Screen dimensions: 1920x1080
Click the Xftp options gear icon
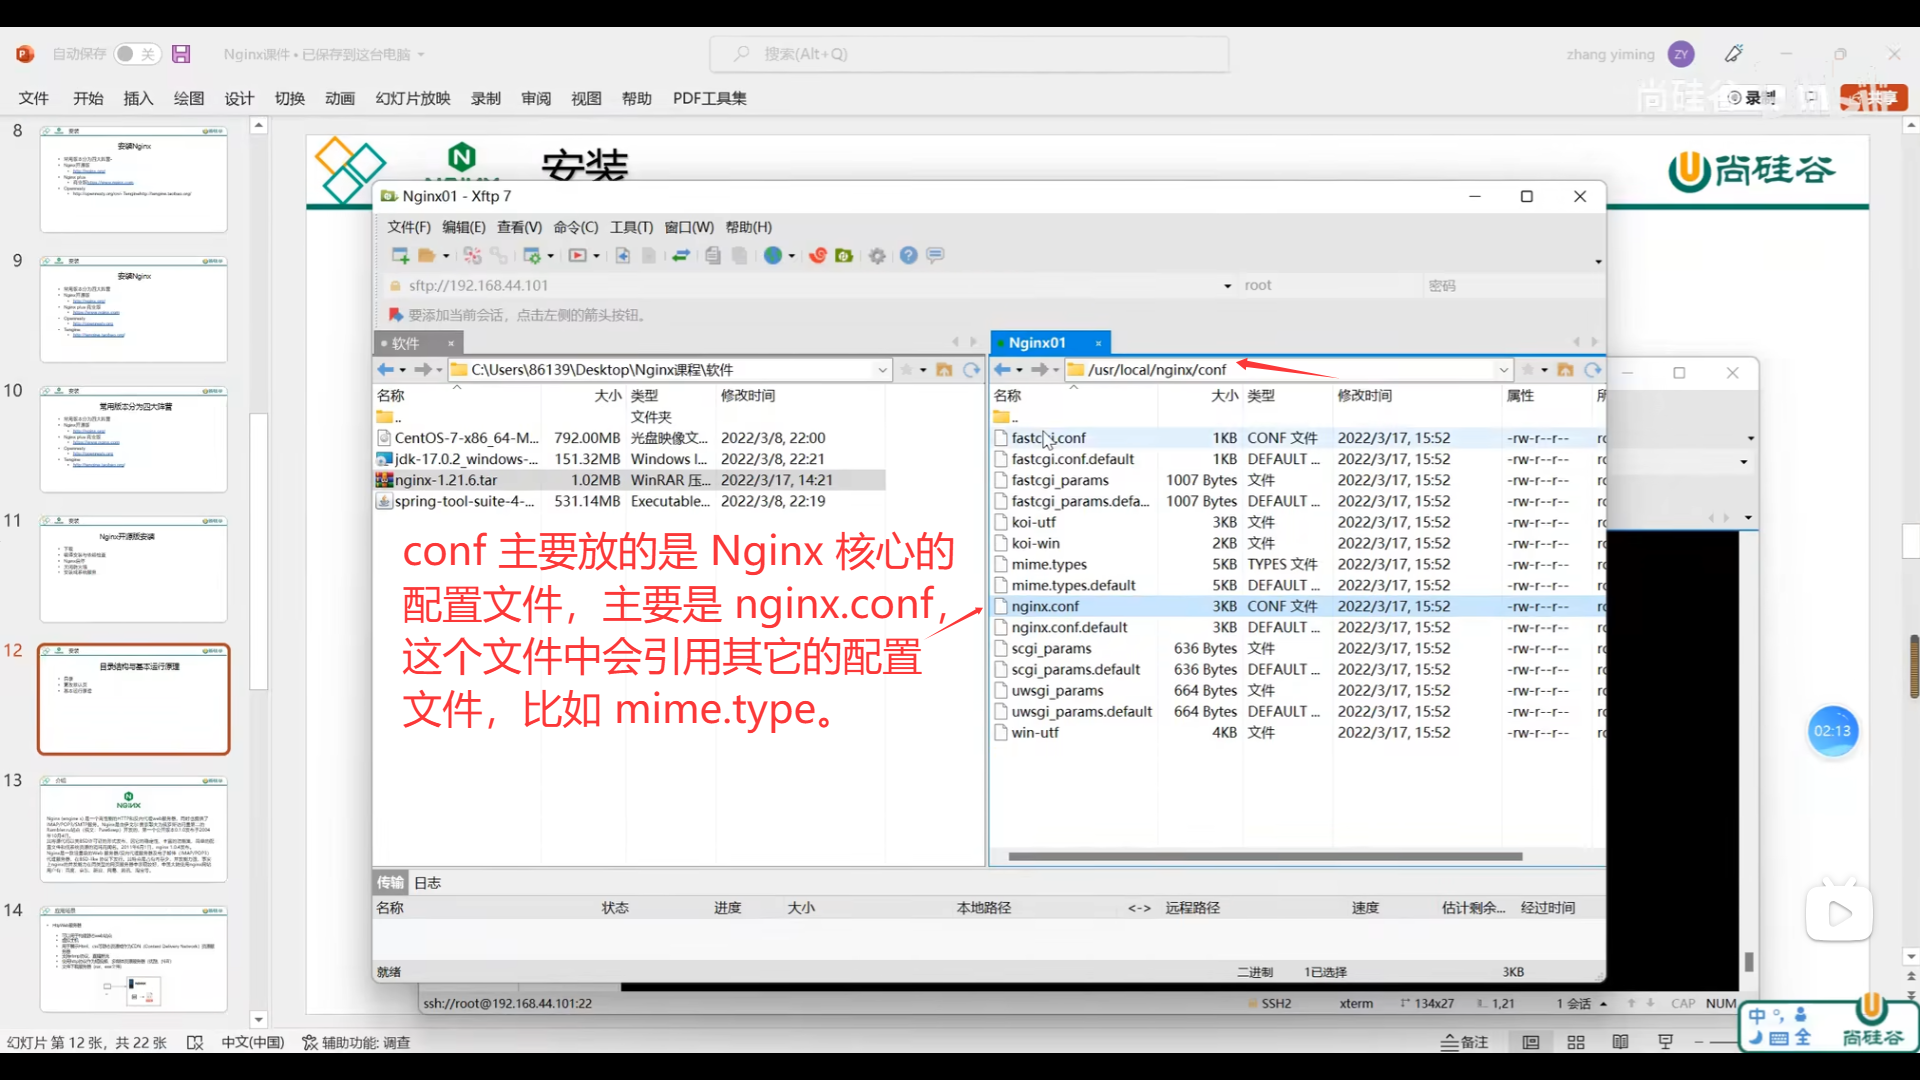877,256
